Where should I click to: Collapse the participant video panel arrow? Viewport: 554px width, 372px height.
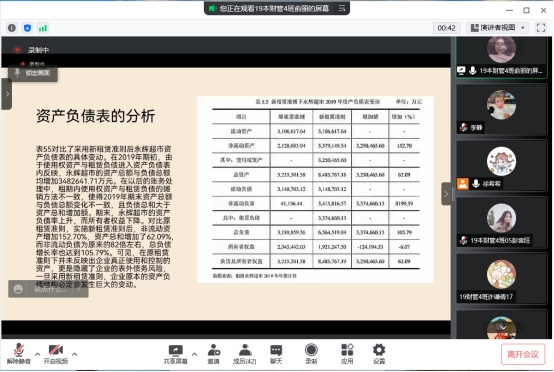pos(446,194)
